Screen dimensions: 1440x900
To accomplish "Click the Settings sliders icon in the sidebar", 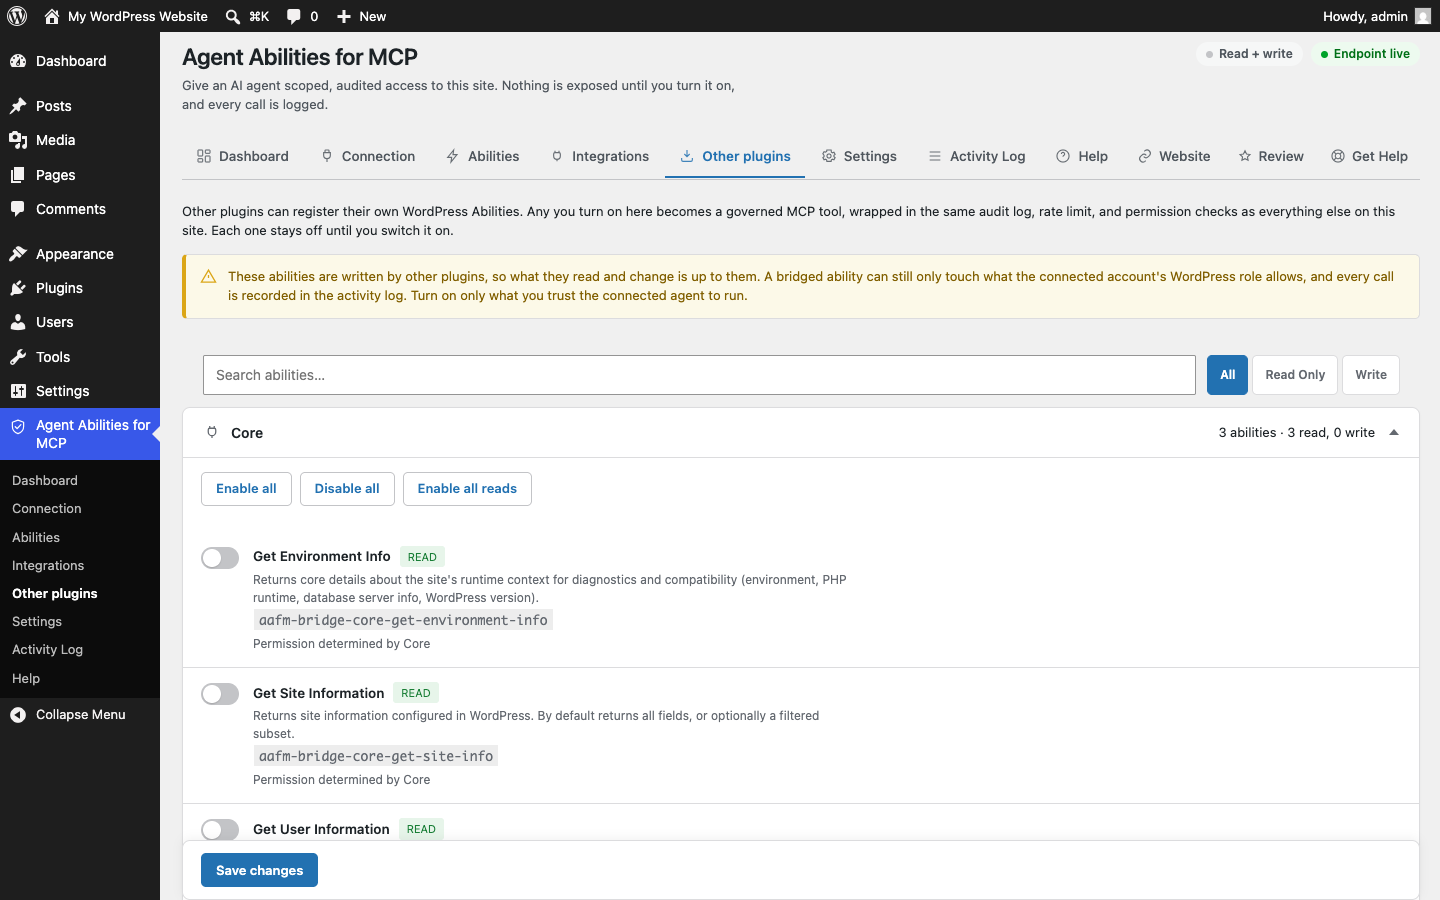I will (18, 391).
